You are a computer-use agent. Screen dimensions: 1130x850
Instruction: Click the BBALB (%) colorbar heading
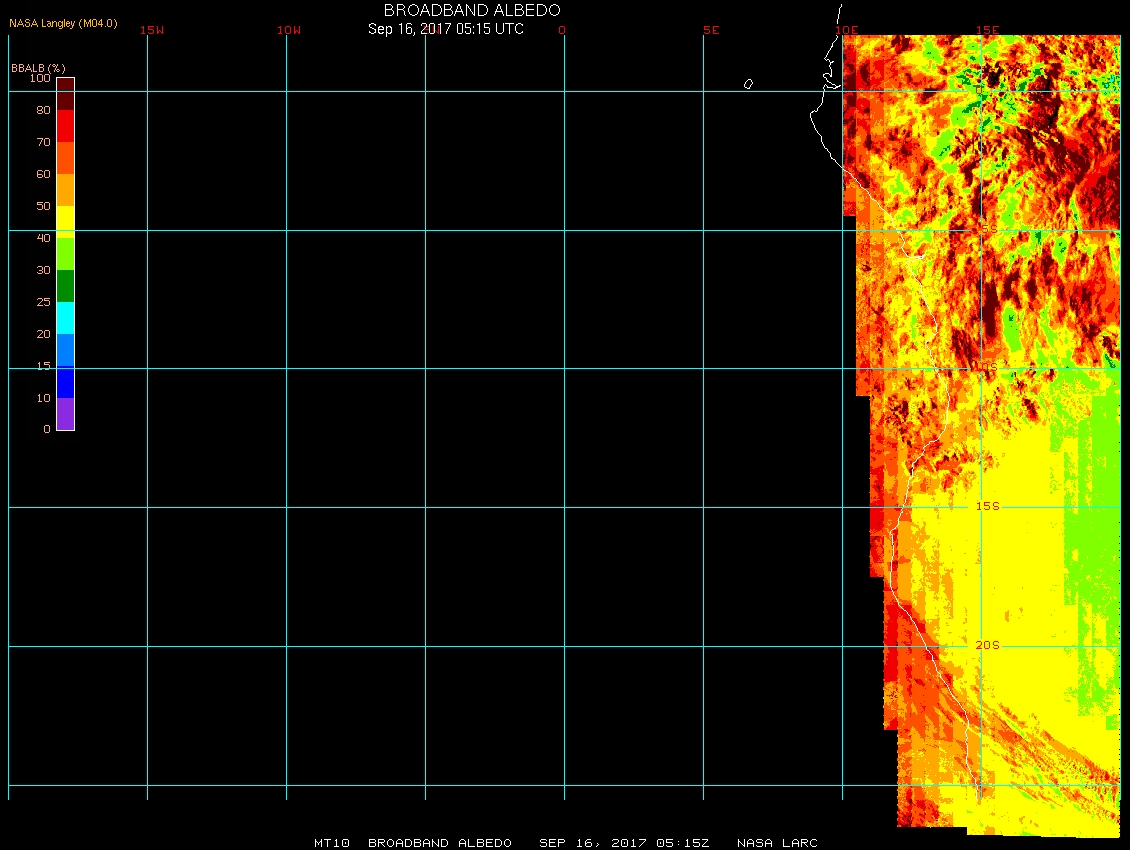point(38,67)
